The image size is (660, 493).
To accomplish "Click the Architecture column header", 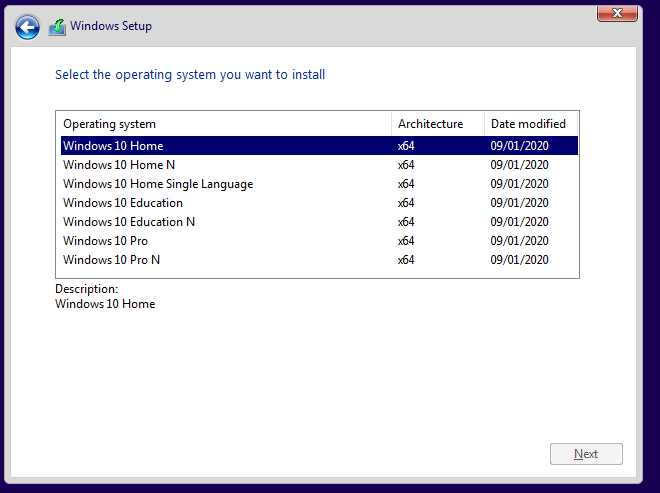I will click(438, 124).
